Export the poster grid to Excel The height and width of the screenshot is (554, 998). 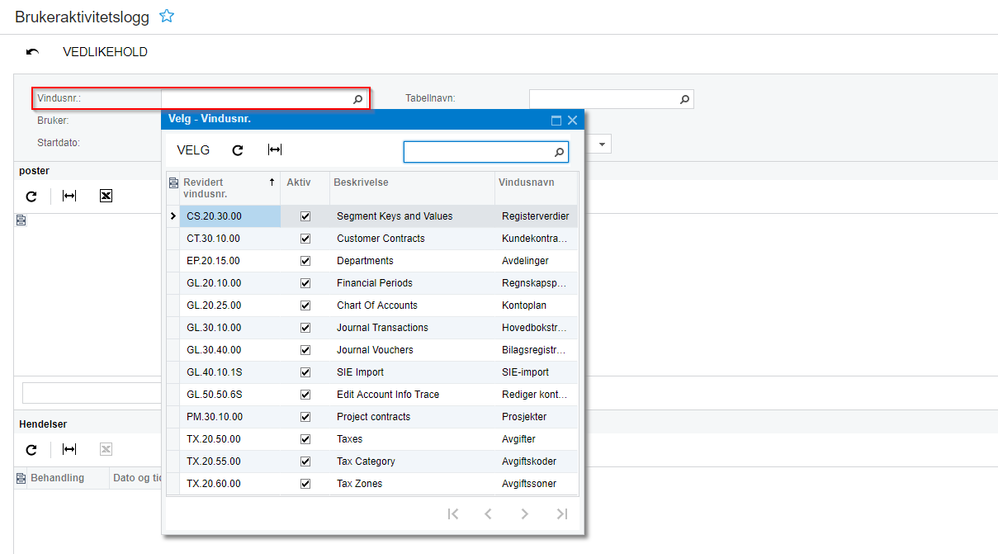[106, 195]
